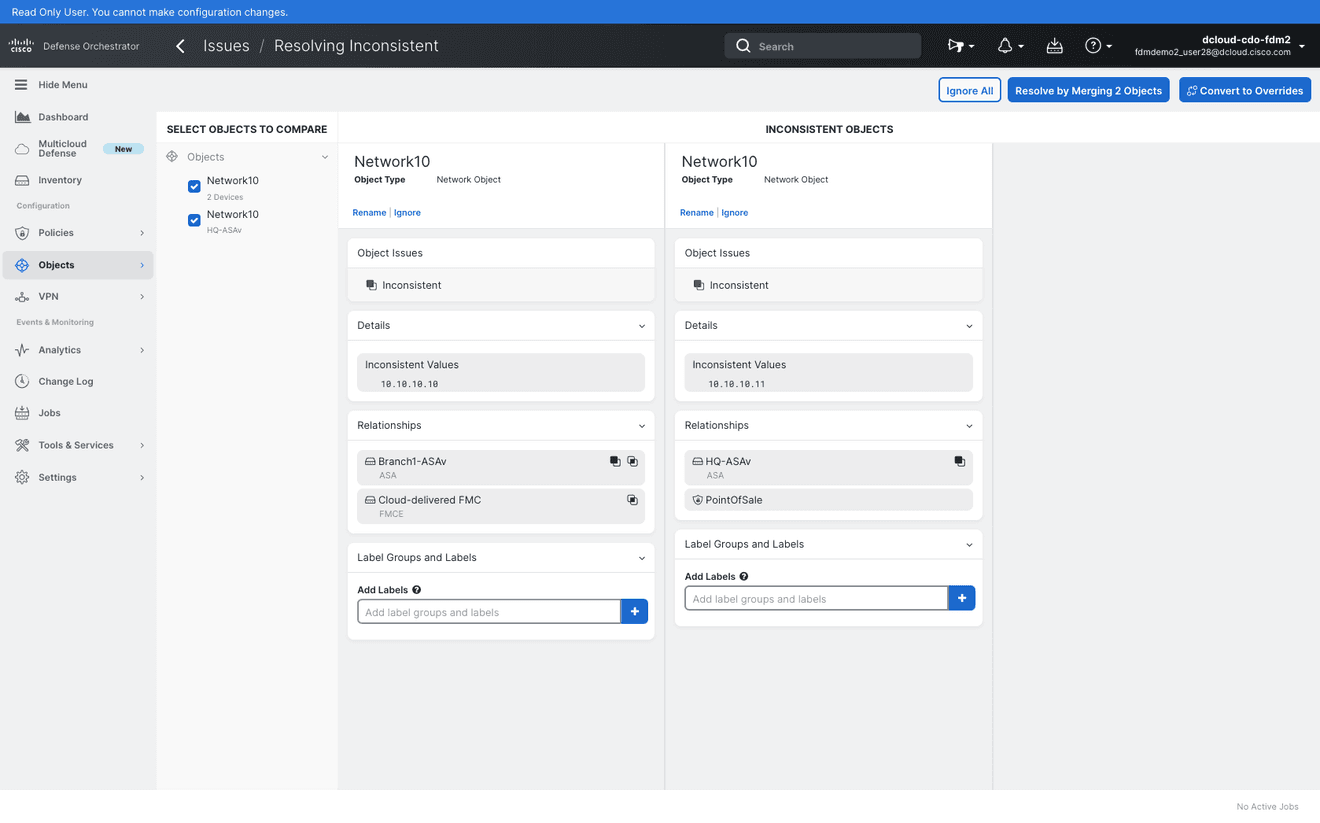Screen dimensions: 1320x823
Task: Click the plus button for left label field
Action: pyautogui.click(x=635, y=611)
